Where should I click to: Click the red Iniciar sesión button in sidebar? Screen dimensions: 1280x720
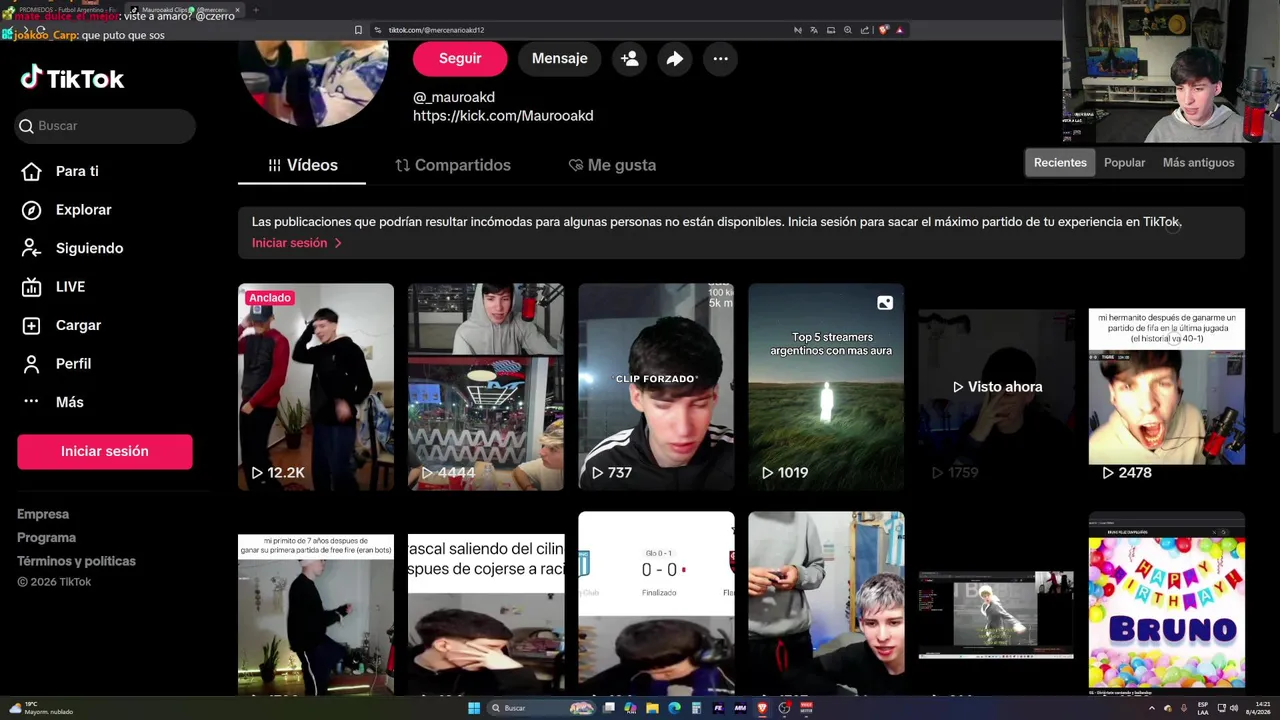105,451
